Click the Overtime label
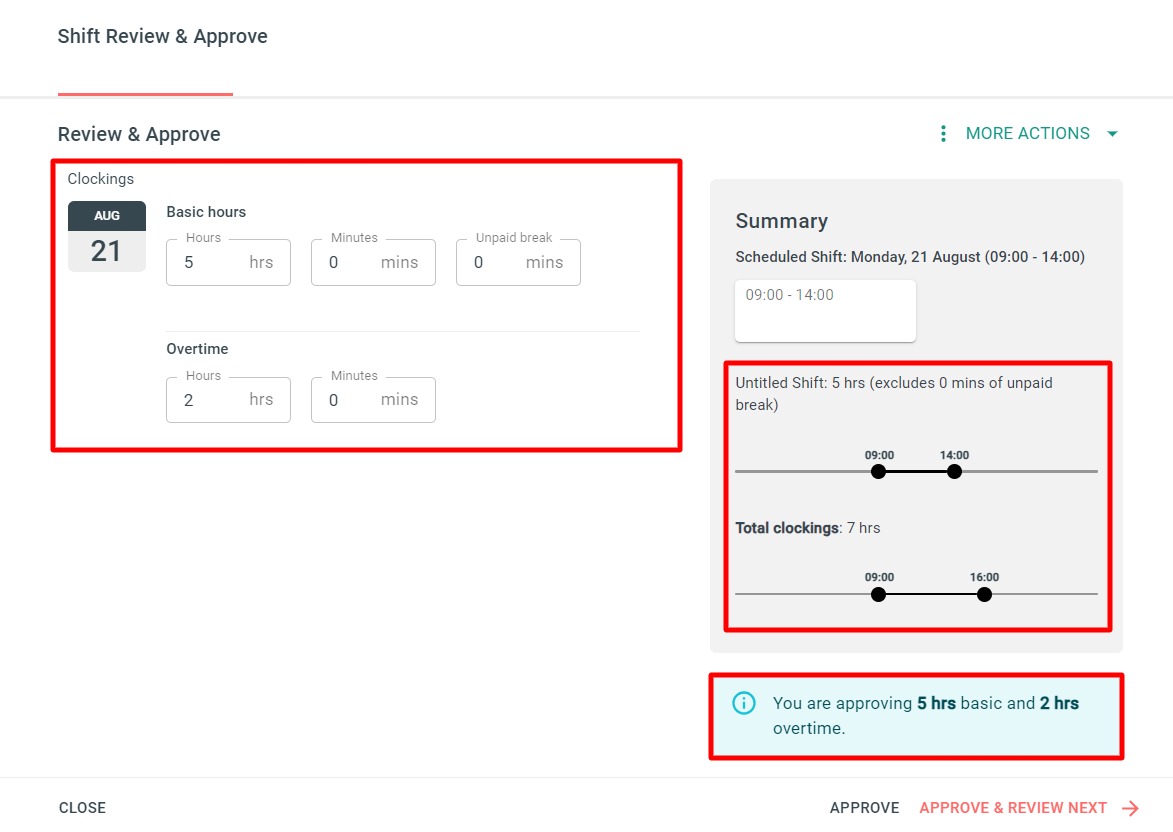 tap(197, 349)
